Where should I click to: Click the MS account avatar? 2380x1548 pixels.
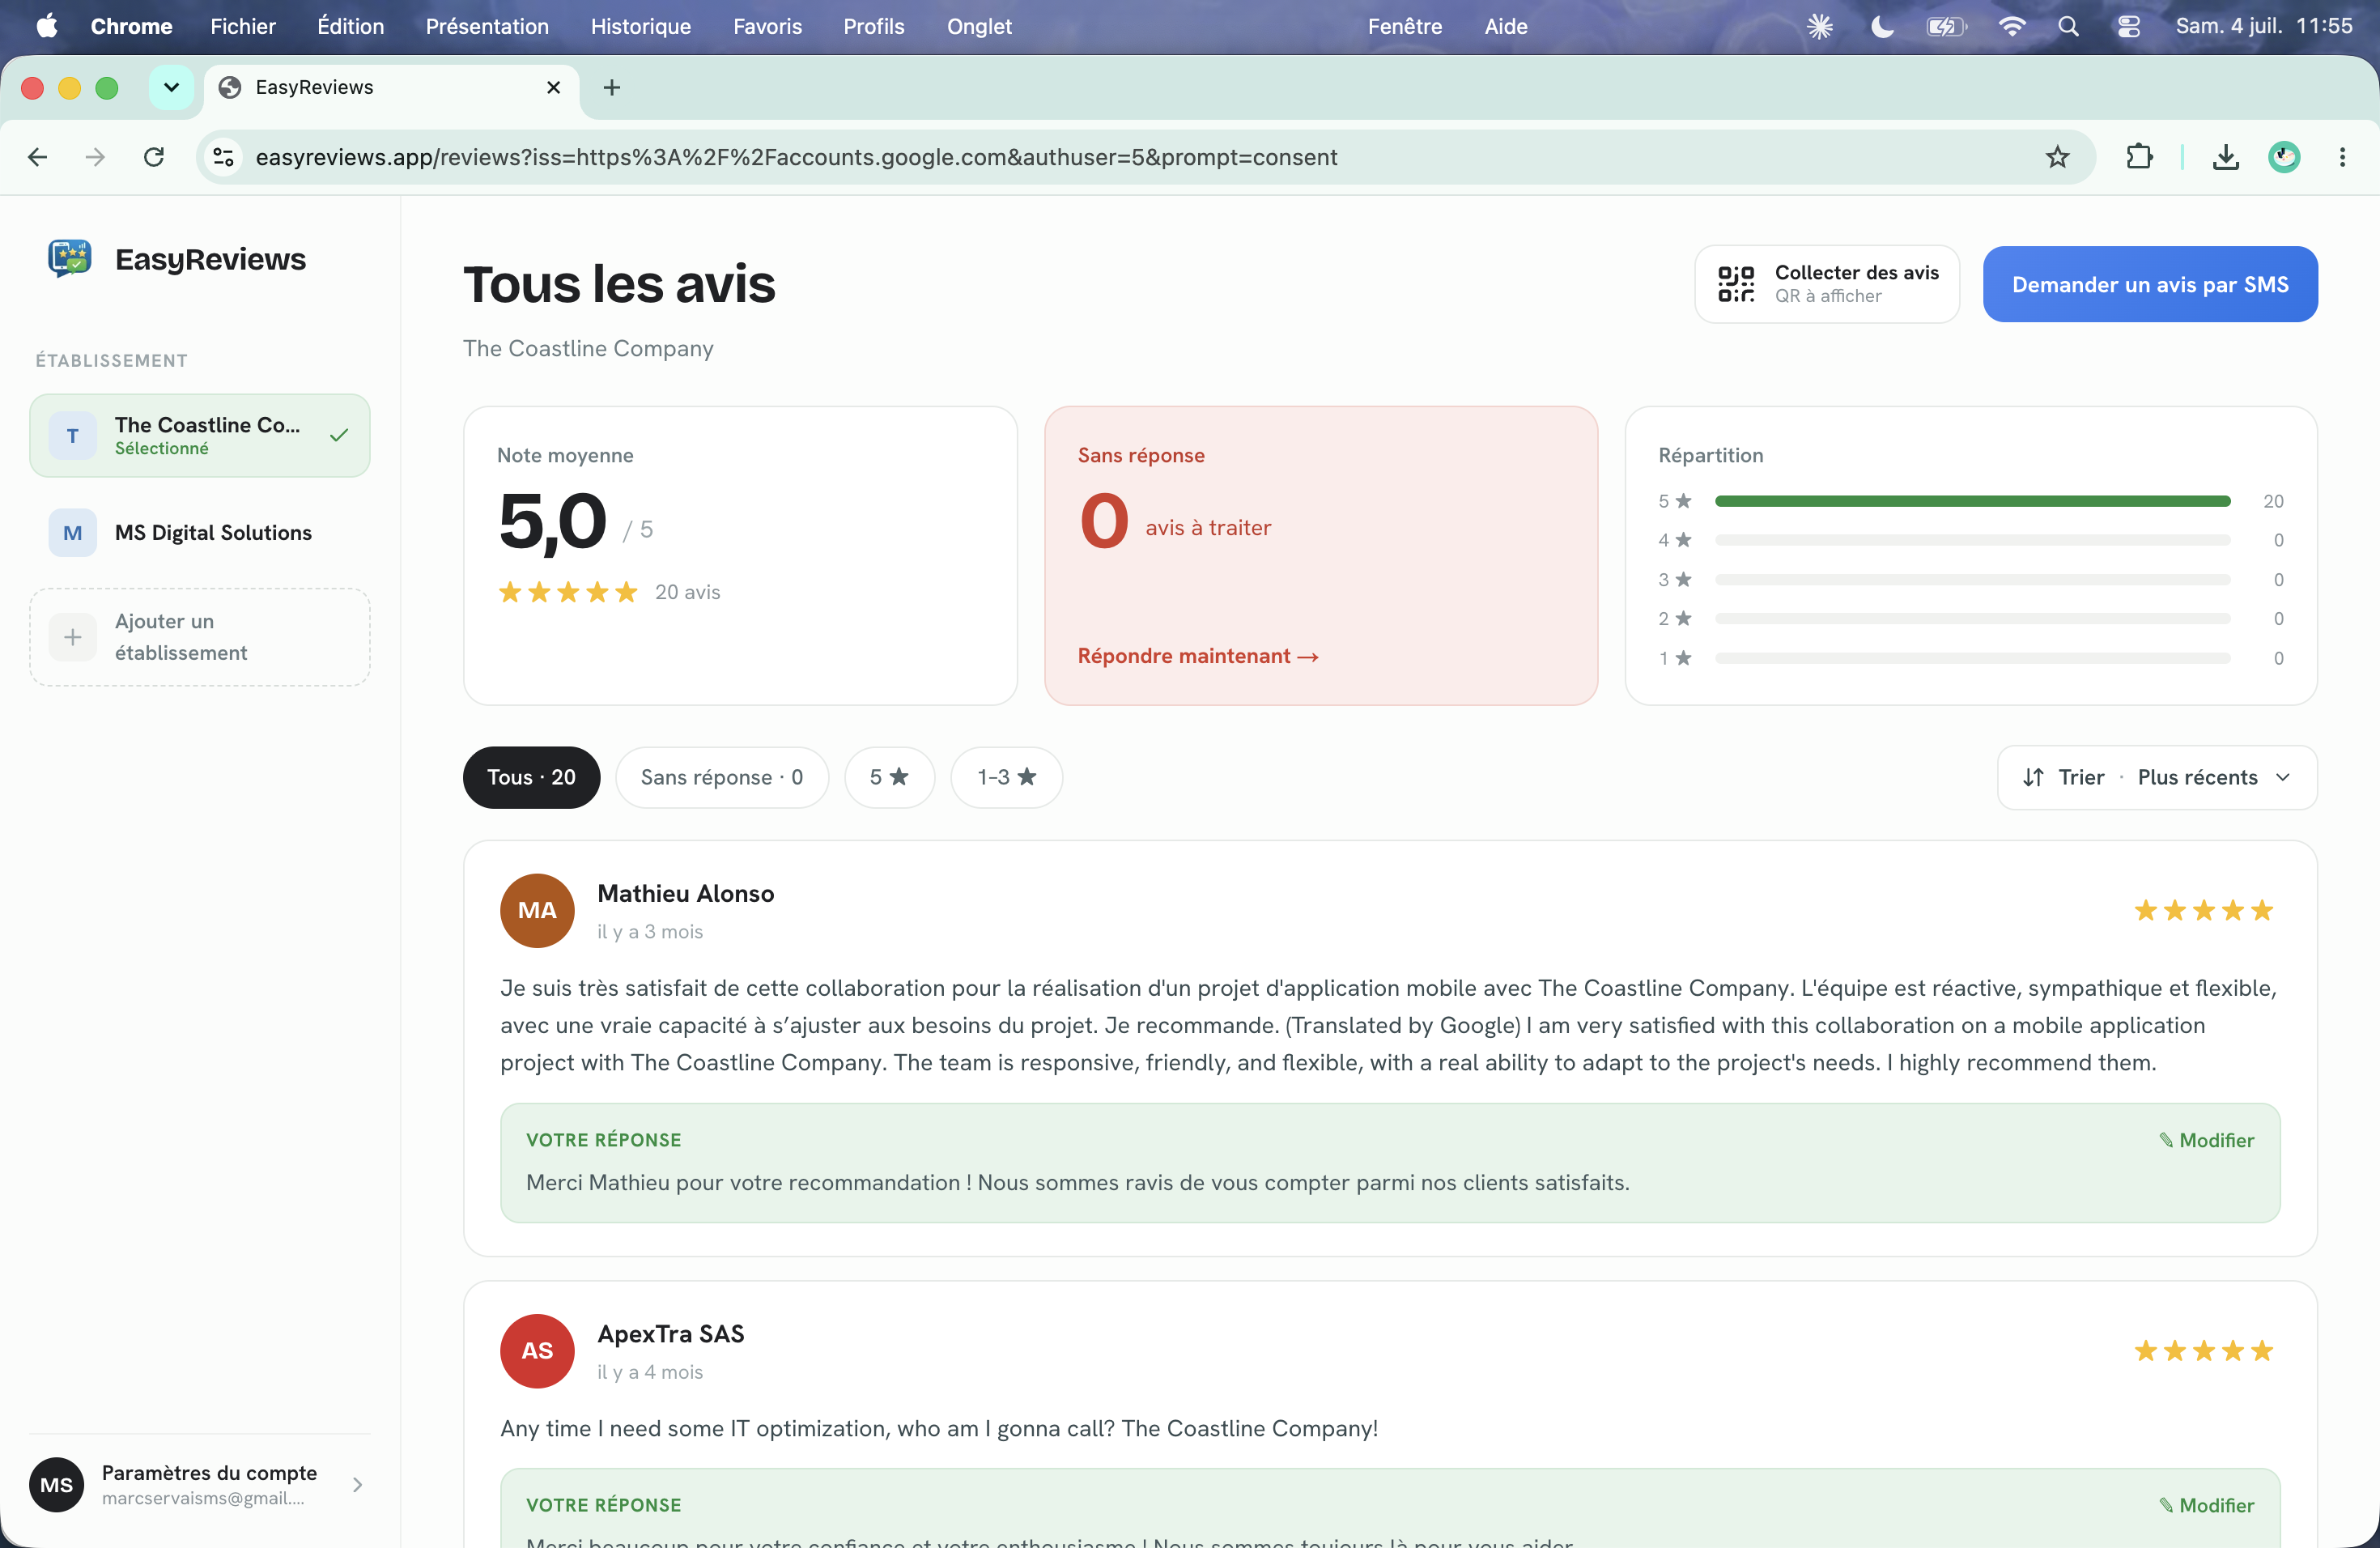[x=56, y=1484]
